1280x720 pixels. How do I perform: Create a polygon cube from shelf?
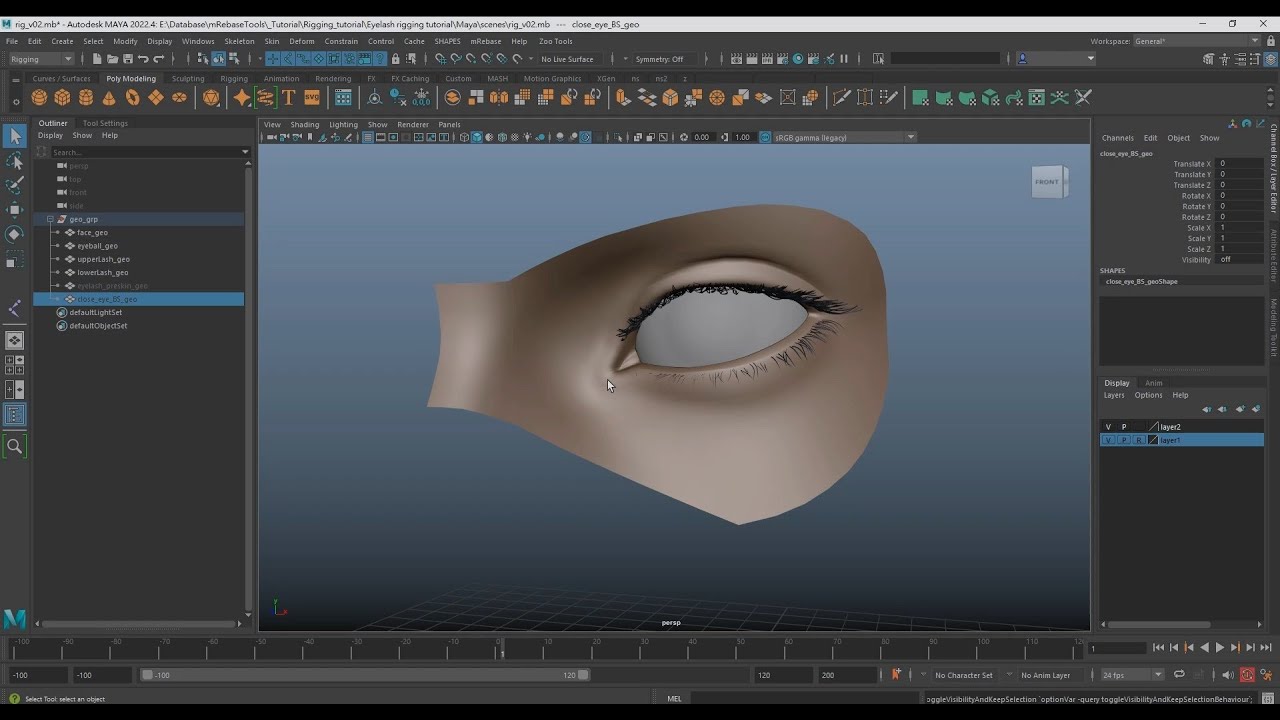pyautogui.click(x=62, y=97)
